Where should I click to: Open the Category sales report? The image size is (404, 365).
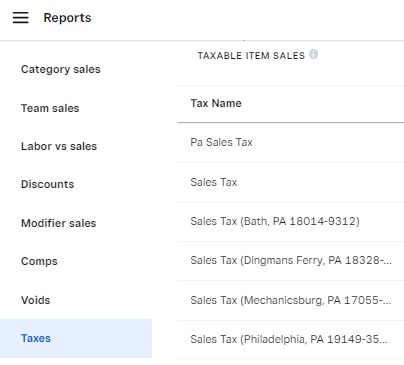(61, 69)
